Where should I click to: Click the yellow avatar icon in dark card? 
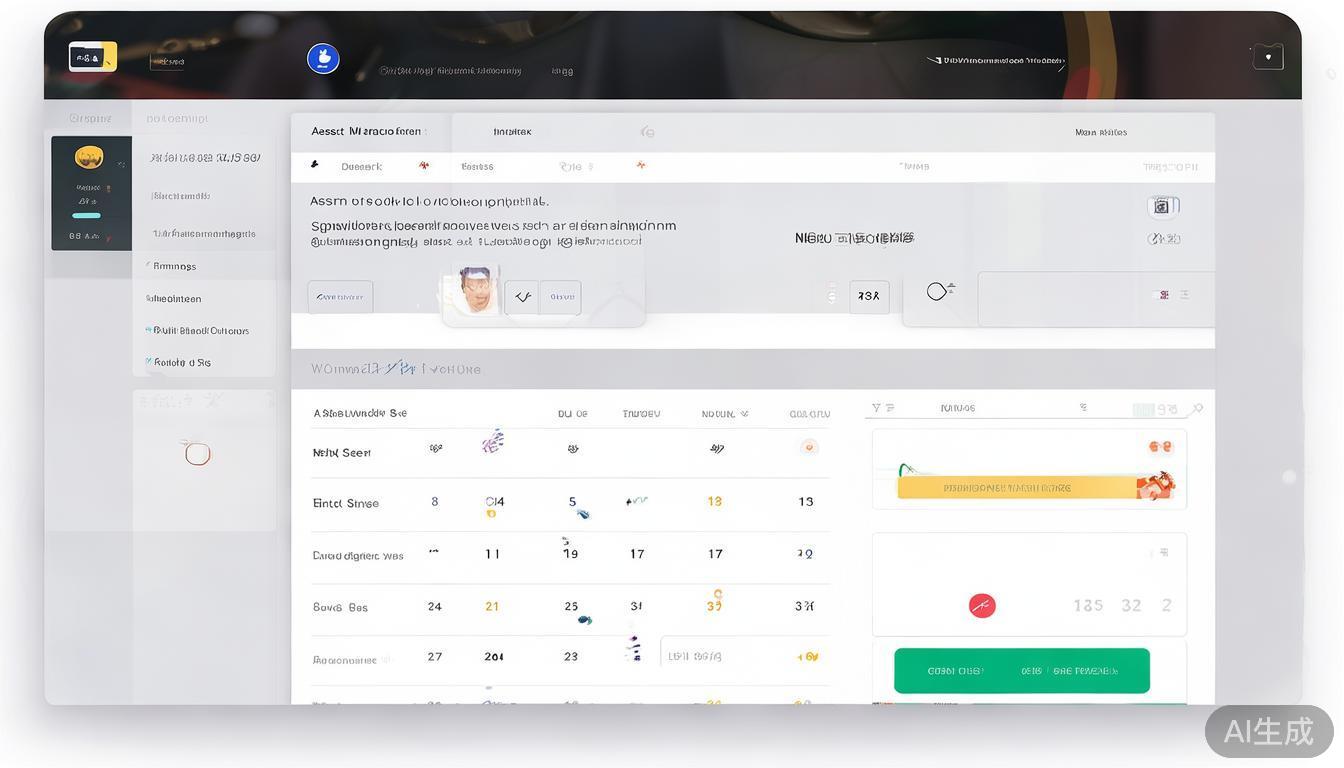tap(89, 158)
